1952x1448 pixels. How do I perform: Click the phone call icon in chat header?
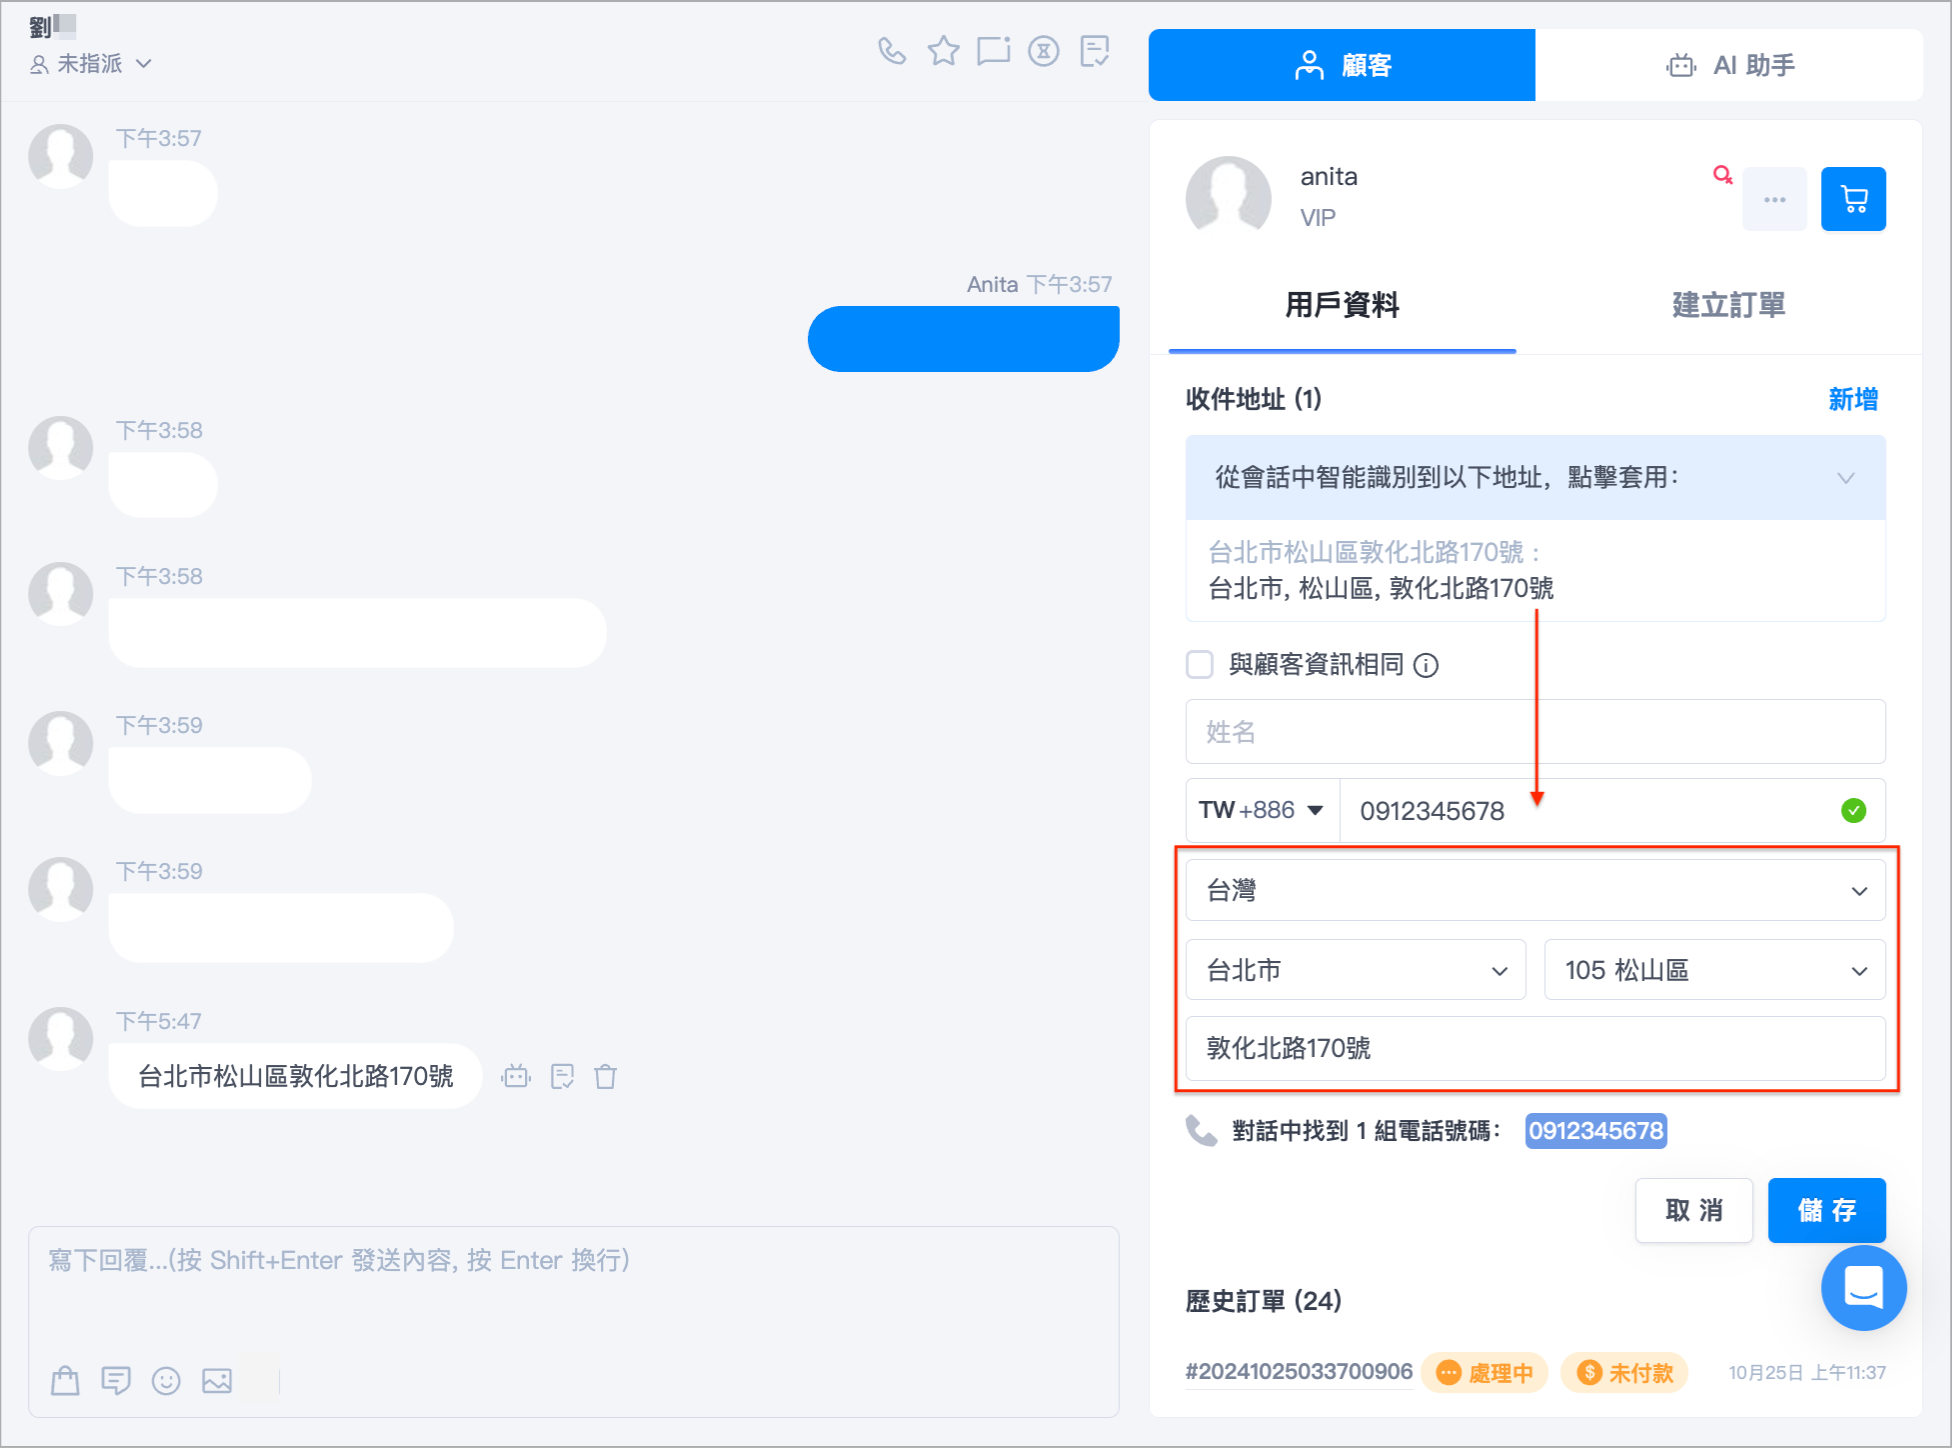tap(891, 50)
